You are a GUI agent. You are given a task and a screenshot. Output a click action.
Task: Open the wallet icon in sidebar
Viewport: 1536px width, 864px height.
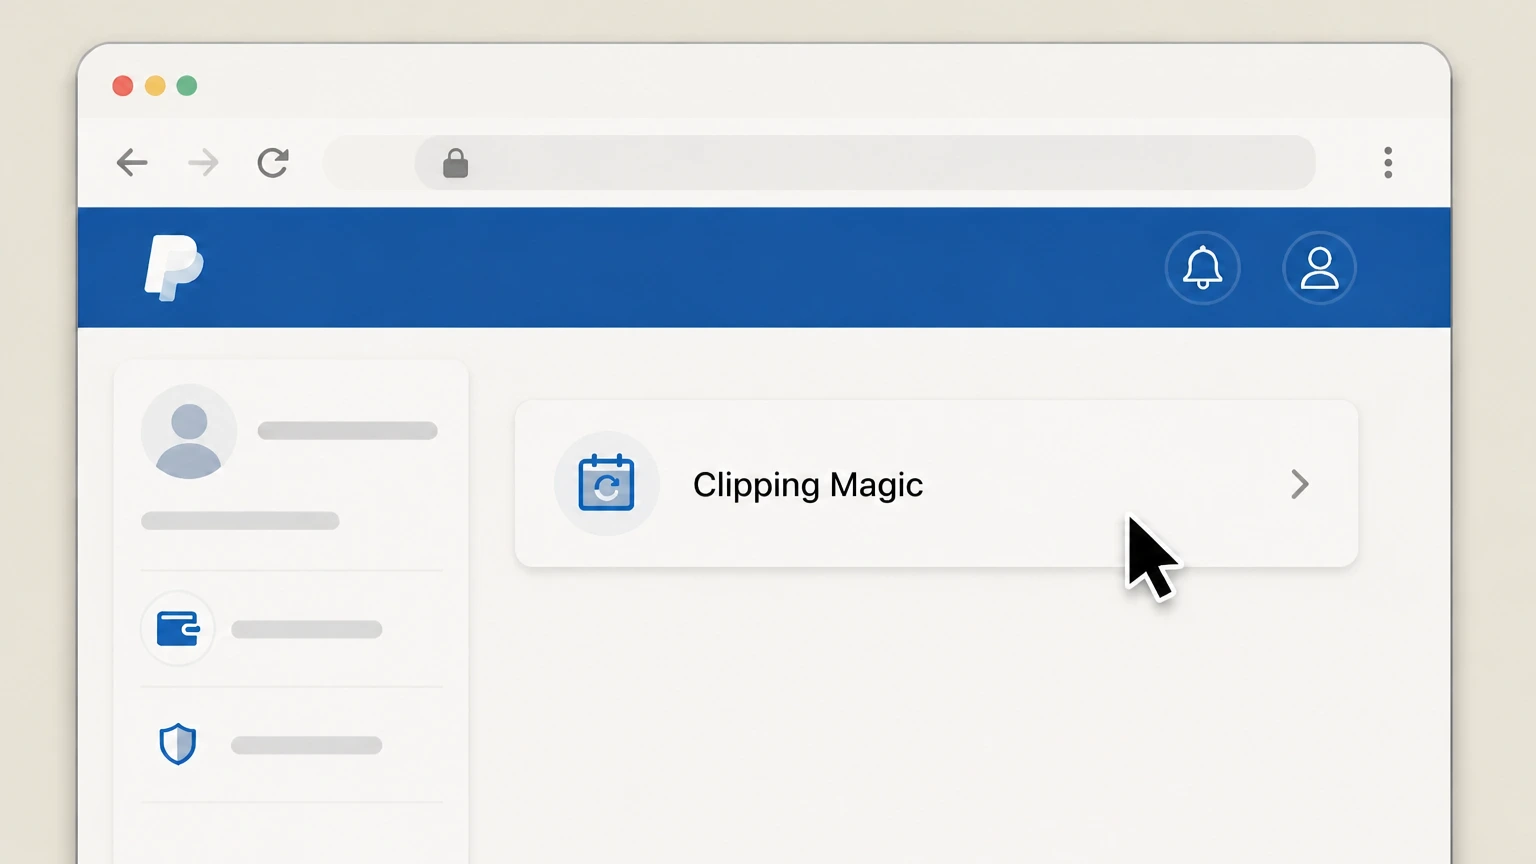point(178,629)
